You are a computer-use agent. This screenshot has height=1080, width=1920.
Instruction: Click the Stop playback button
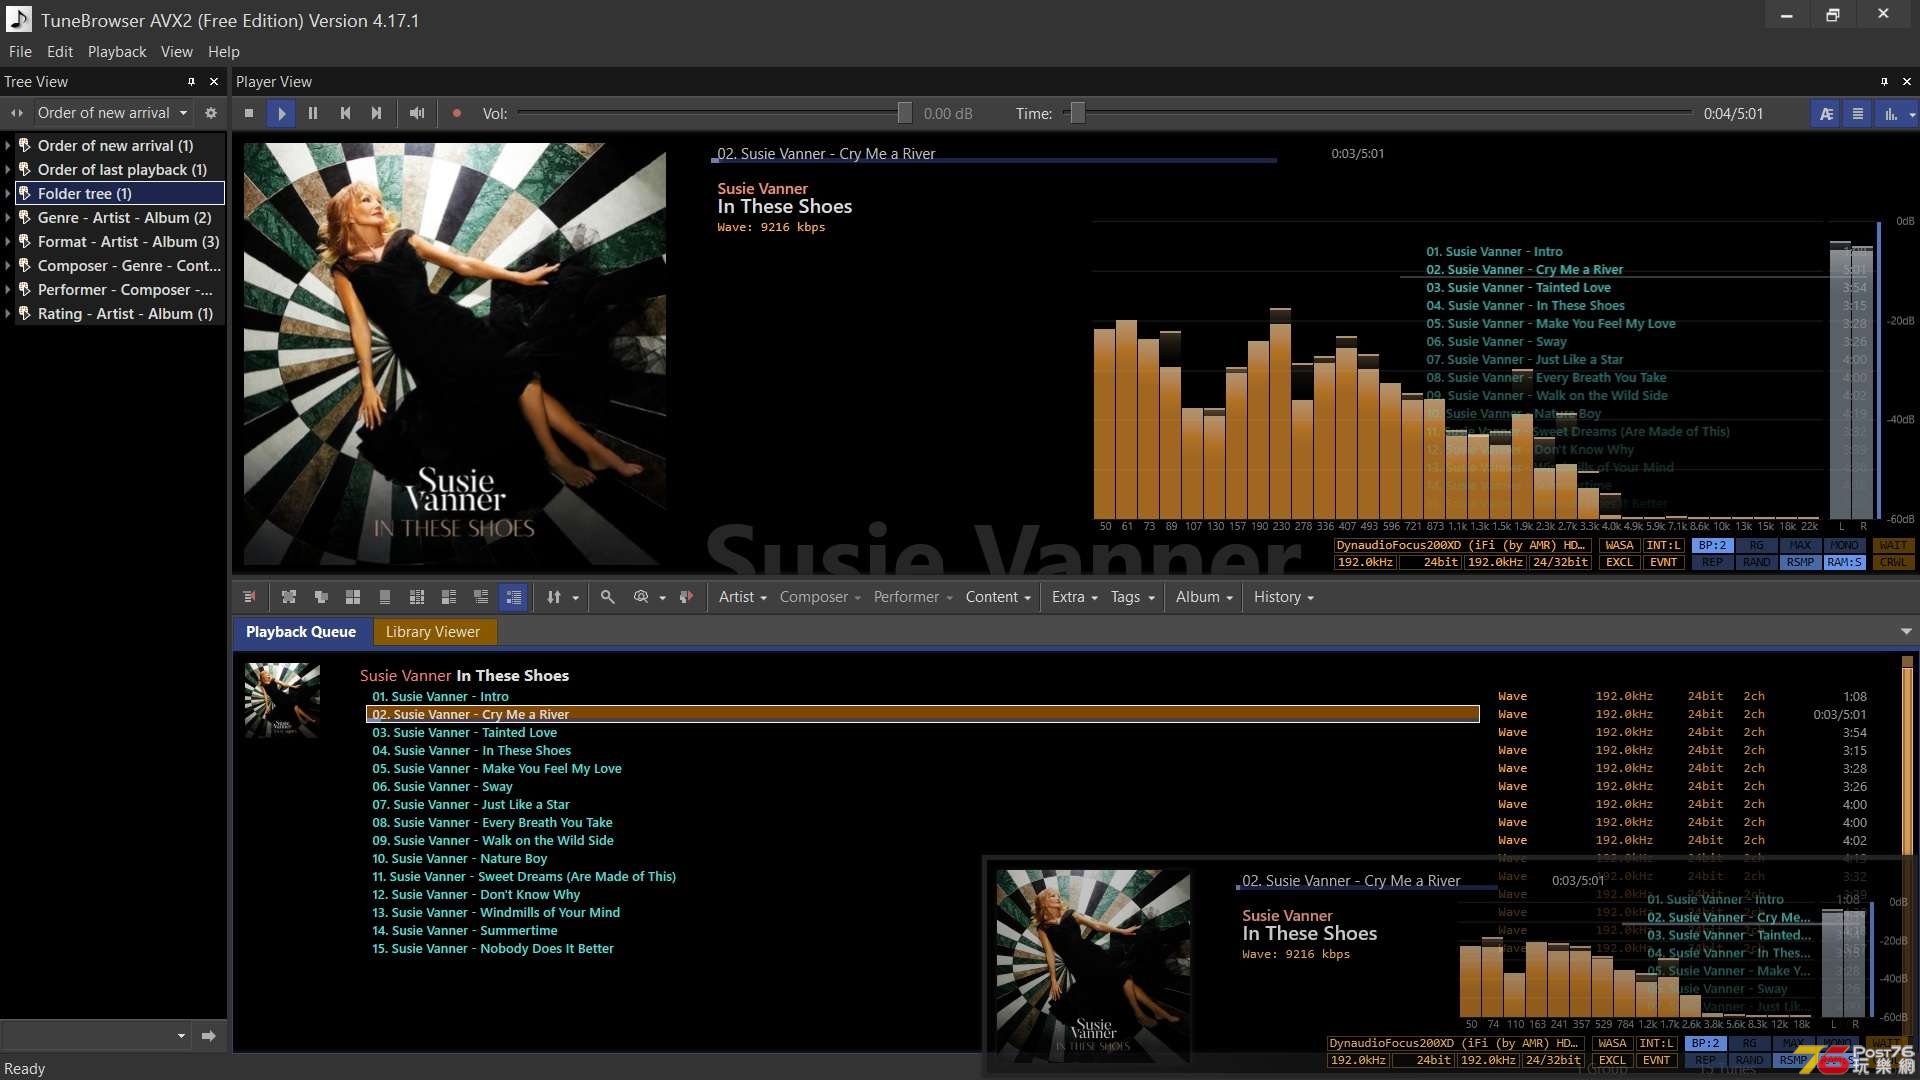pyautogui.click(x=249, y=113)
